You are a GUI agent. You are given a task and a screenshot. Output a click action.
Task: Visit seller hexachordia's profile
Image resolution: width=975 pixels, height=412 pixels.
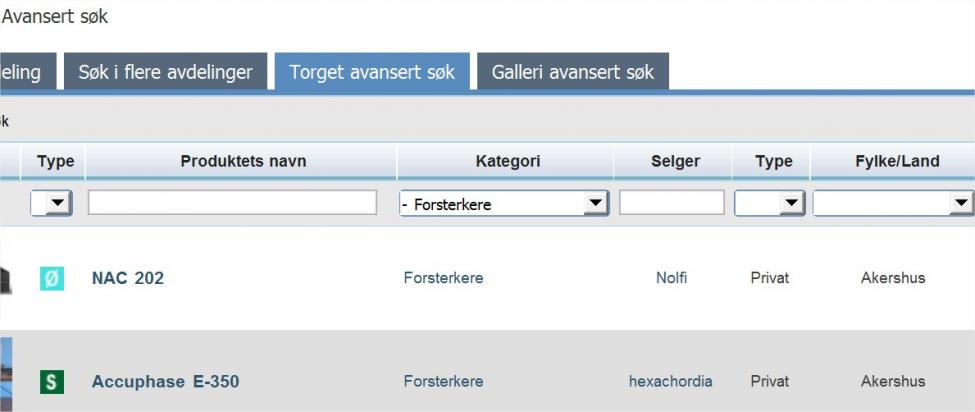pos(670,381)
